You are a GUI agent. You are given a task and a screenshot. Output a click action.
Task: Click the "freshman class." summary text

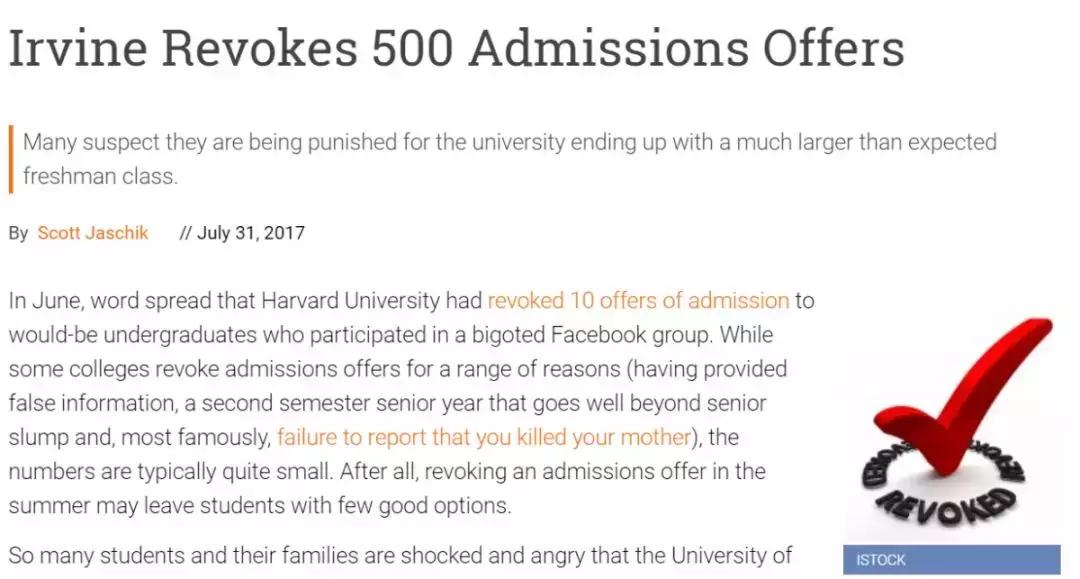click(x=100, y=176)
